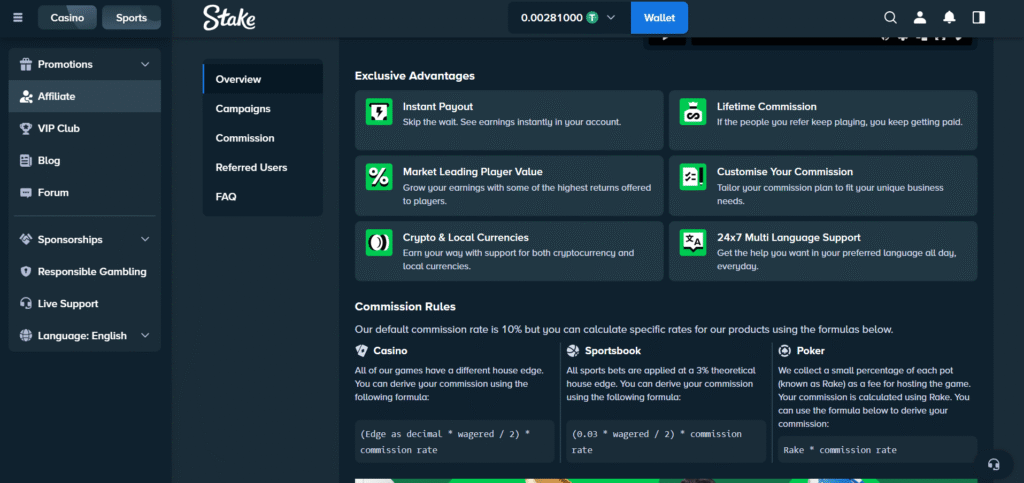Screen dimensions: 1024x483
Task: Click the notifications bell icon
Action: (x=949, y=17)
